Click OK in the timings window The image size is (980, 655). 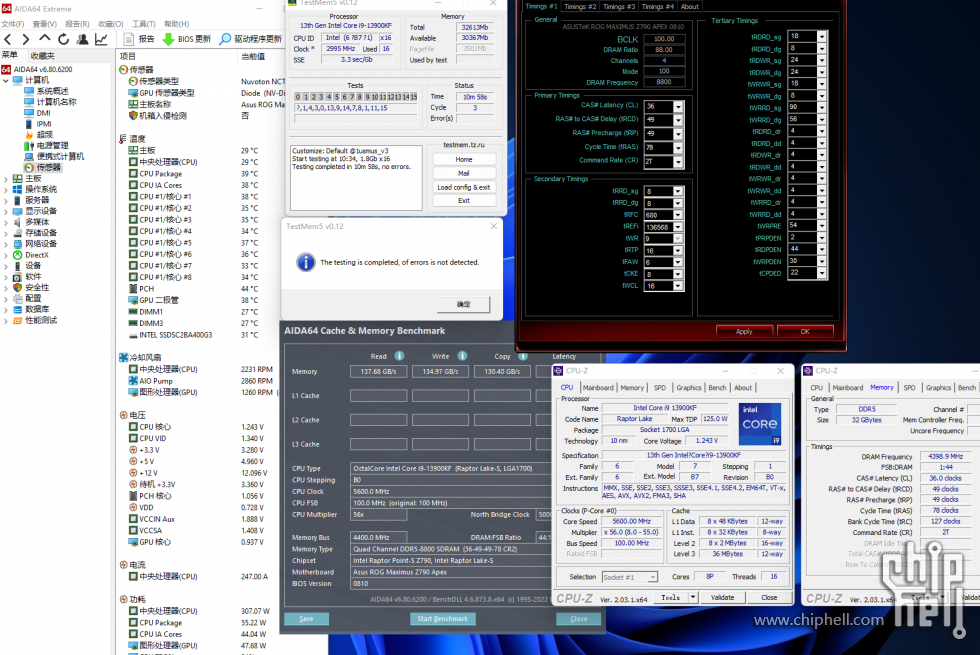[x=805, y=332]
